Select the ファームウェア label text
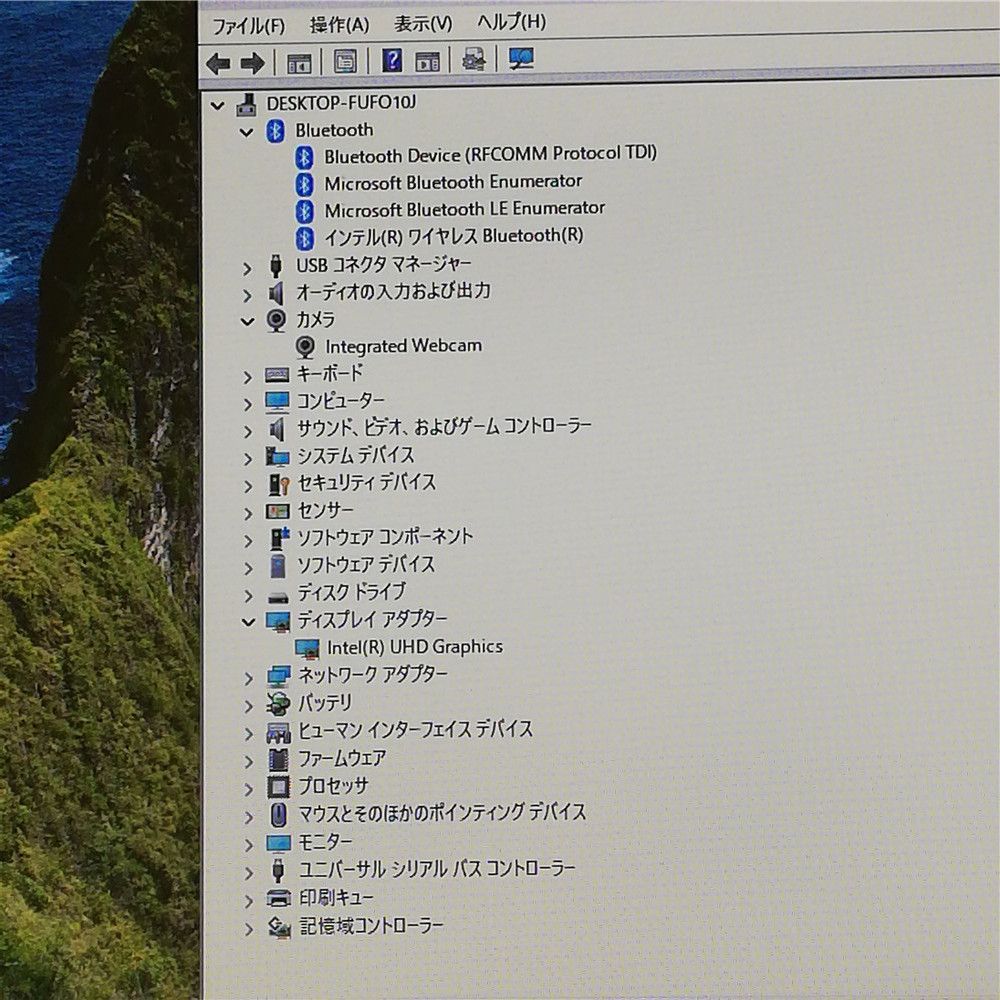Viewport: 1000px width, 1000px height. pos(342,758)
